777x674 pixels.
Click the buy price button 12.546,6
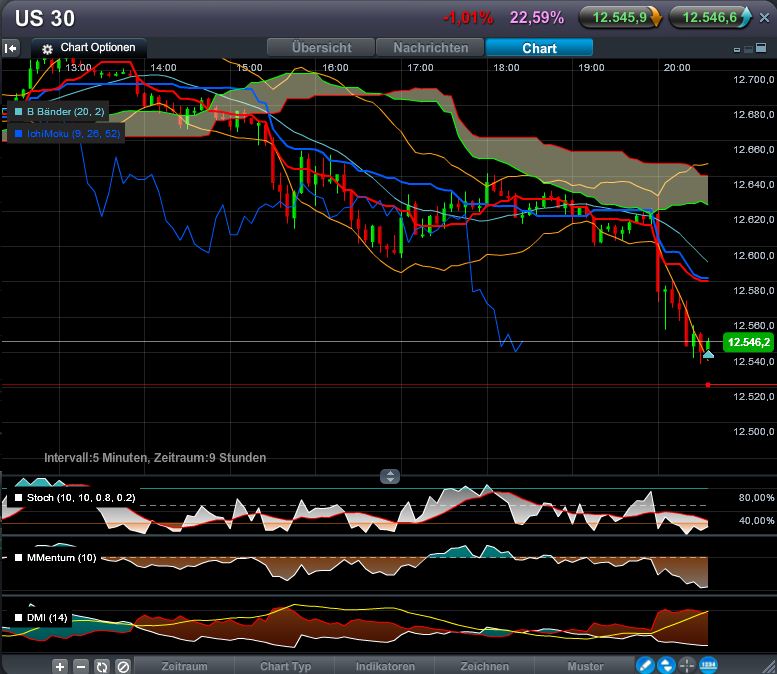pyautogui.click(x=710, y=17)
